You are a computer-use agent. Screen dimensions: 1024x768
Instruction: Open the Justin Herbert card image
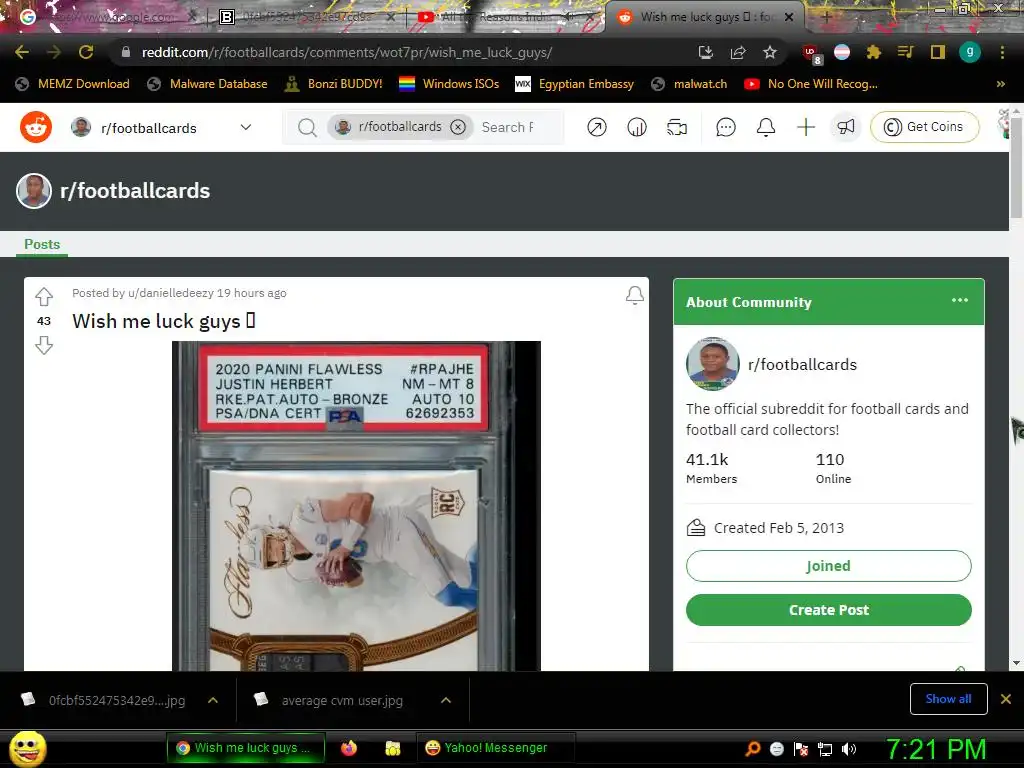(x=356, y=506)
